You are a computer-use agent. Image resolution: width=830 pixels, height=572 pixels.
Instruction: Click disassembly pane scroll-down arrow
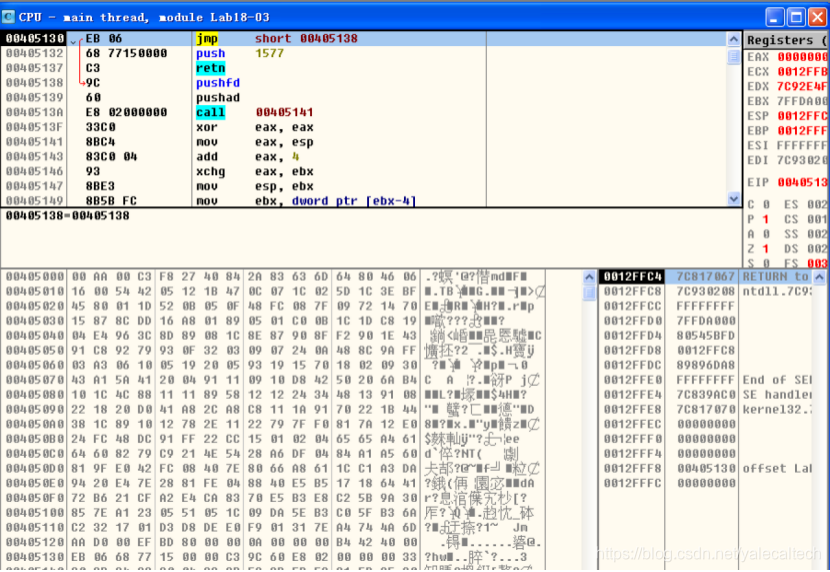pyautogui.click(x=733, y=199)
